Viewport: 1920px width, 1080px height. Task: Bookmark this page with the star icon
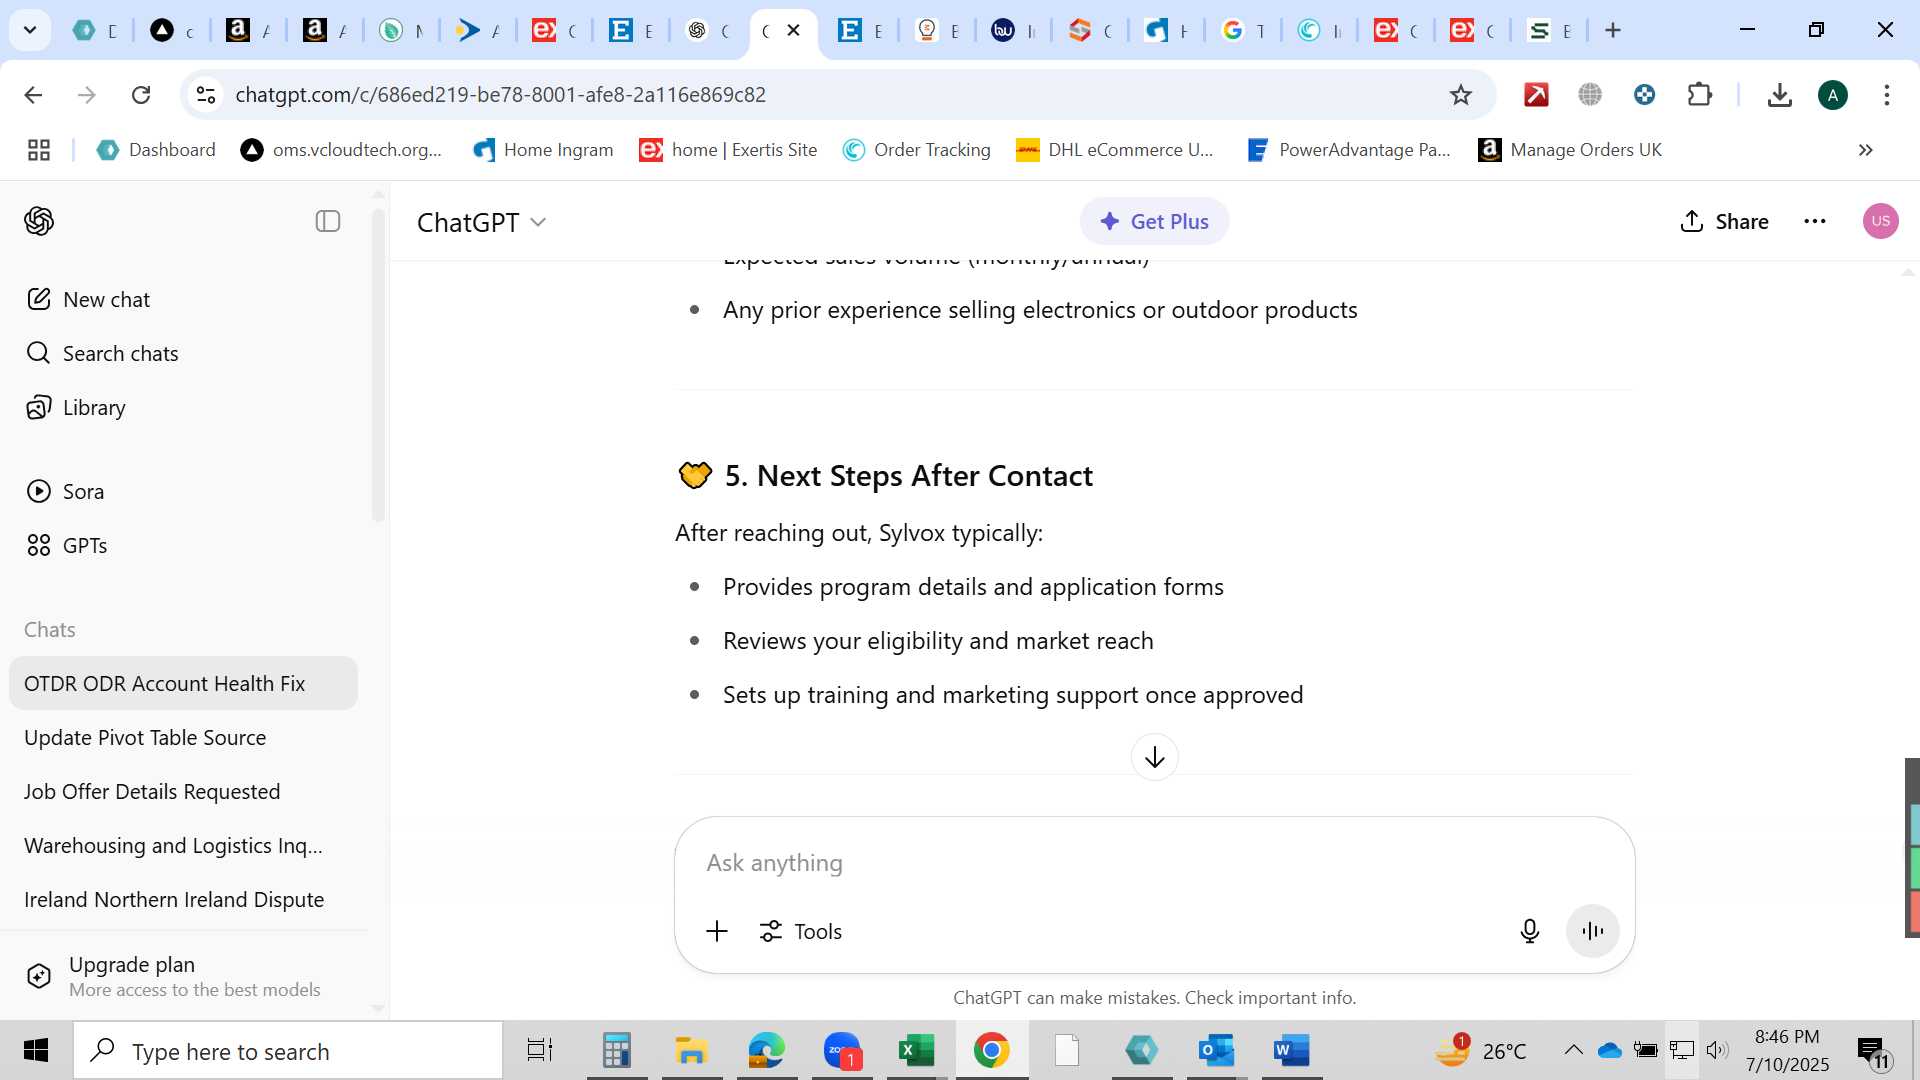1461,94
